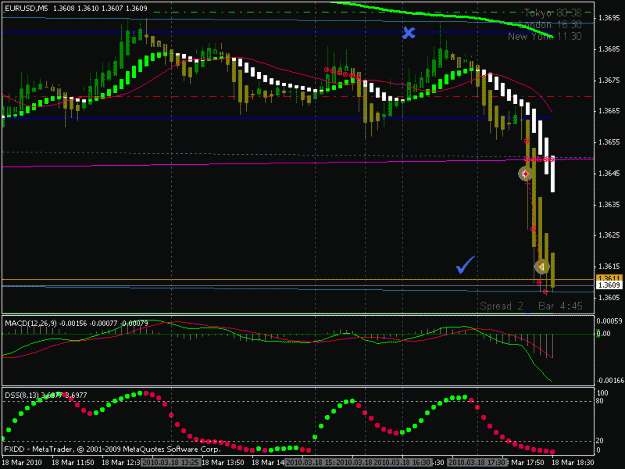Click the Bar 4:45 countdown label
625x469 pixels.
tap(560, 306)
